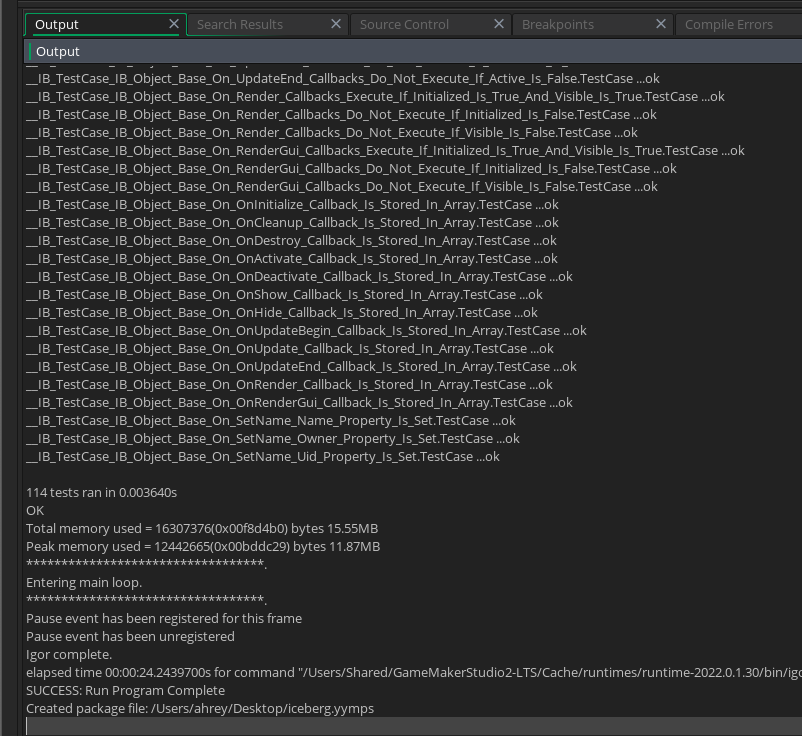Click the OnInitialize_Callback_Is_Stored_In_Array test line
The width and height of the screenshot is (802, 736).
[292, 205]
